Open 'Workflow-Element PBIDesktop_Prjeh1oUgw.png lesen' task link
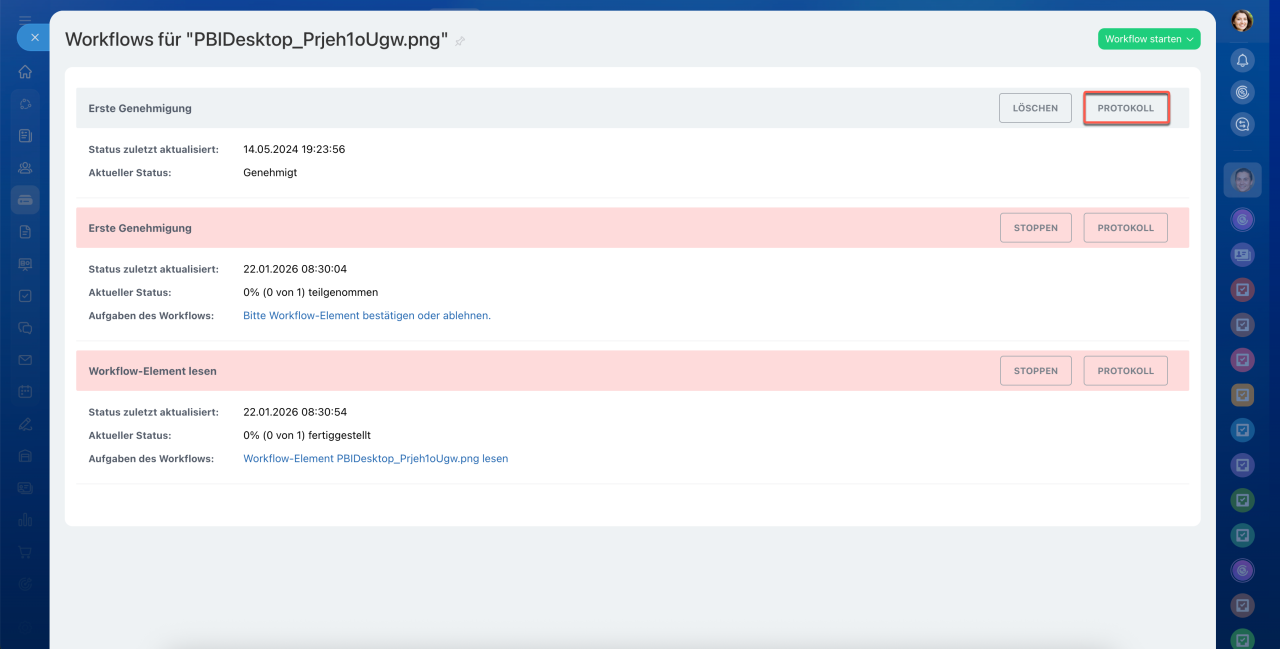1280x649 pixels. pyautogui.click(x=375, y=459)
